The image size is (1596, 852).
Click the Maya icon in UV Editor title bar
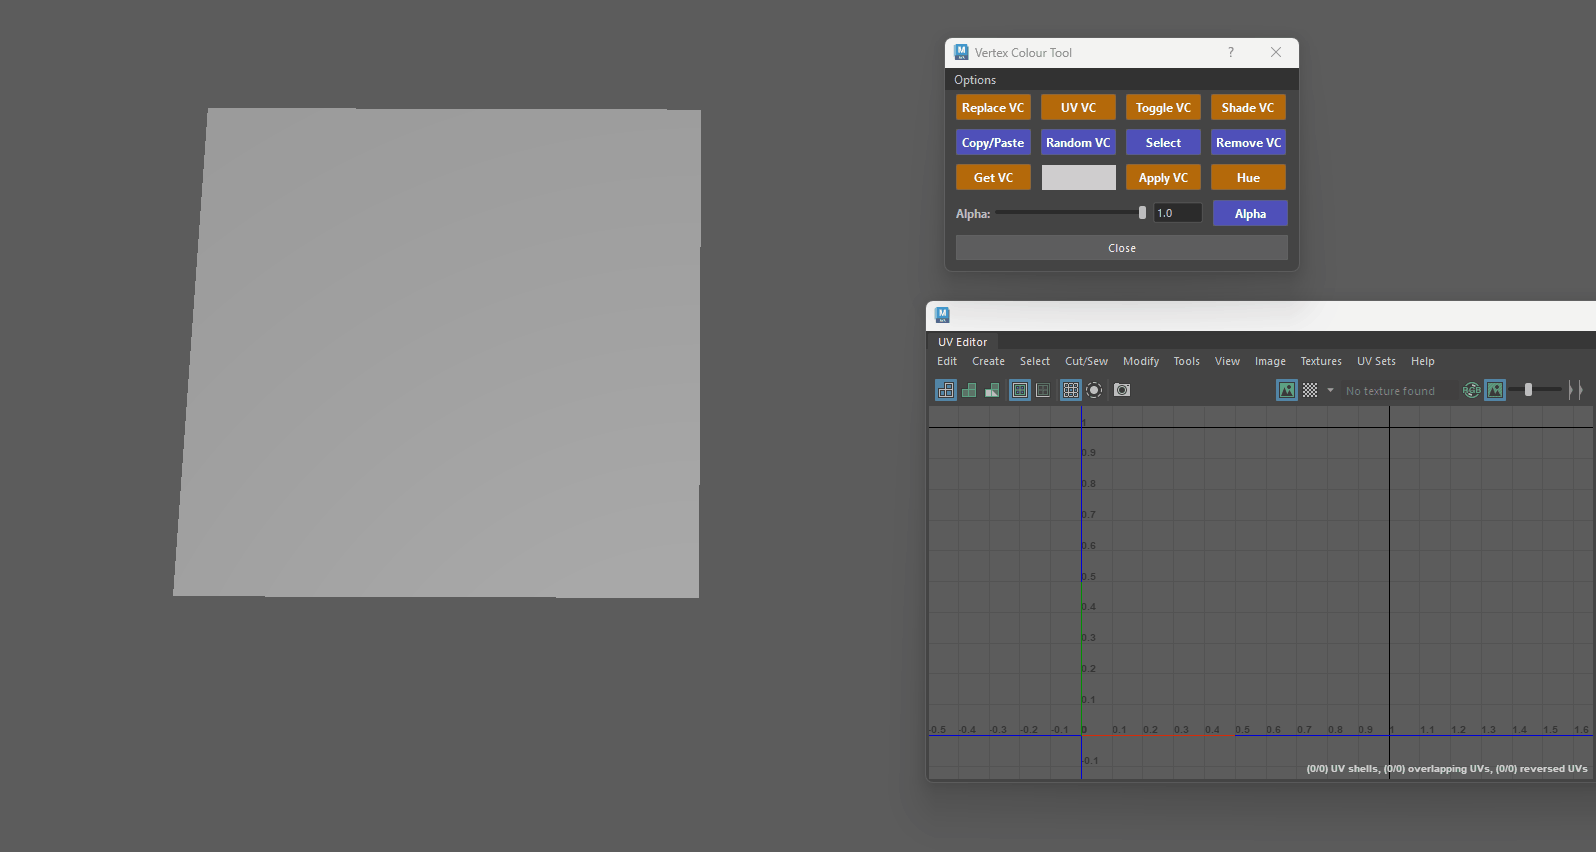coord(942,315)
